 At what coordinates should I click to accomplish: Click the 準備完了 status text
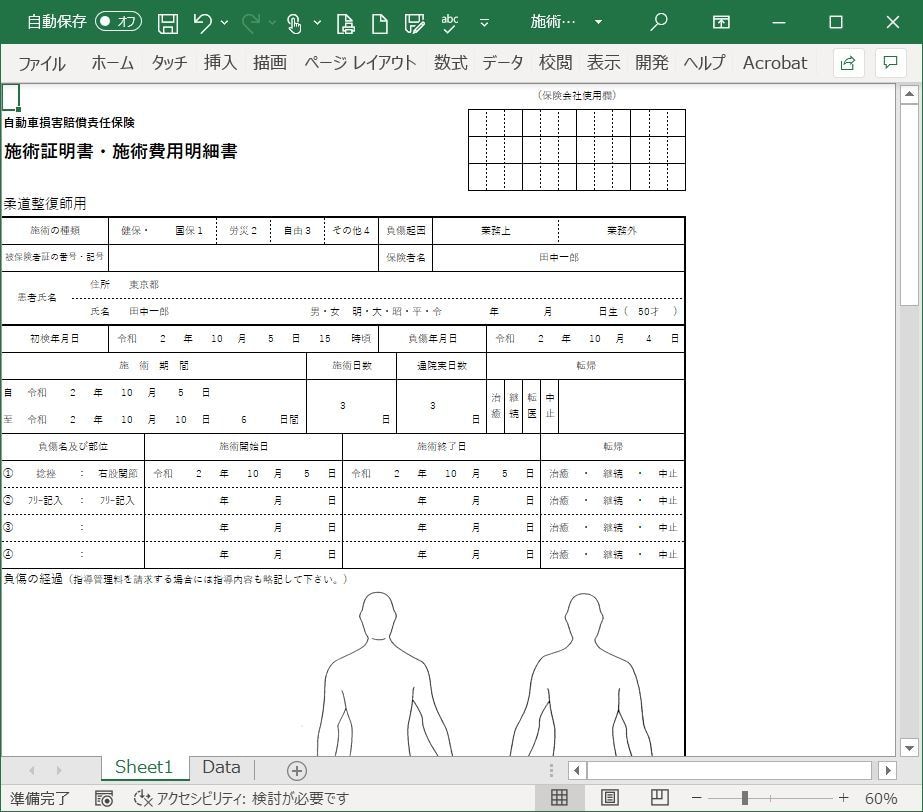pos(40,798)
